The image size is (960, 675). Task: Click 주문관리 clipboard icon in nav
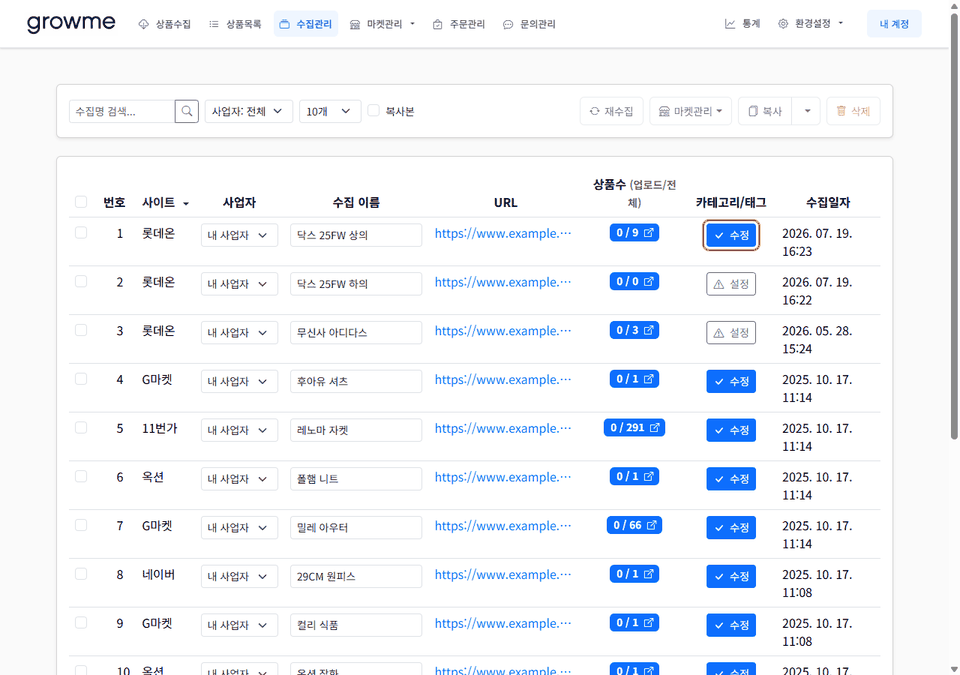point(437,25)
